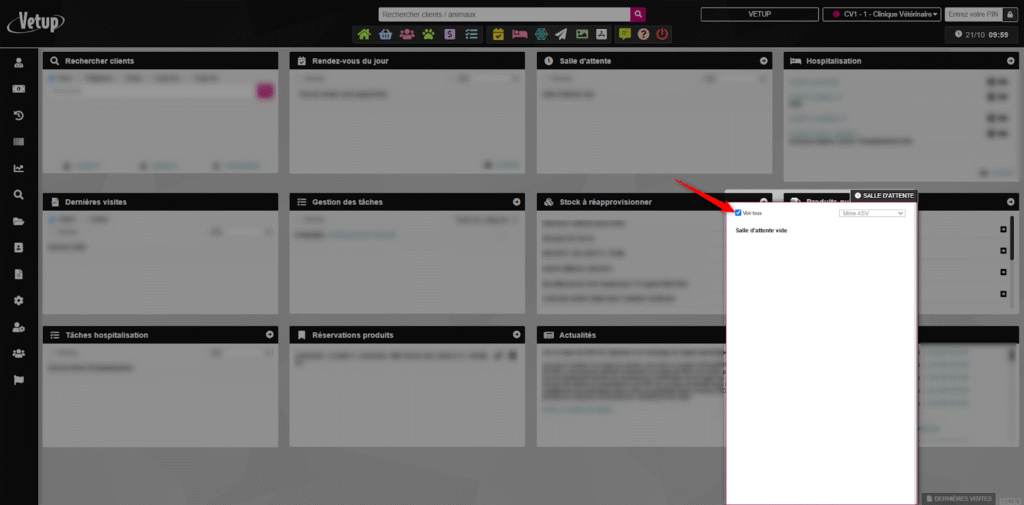Expand the Tâches hospitalisation panel
This screenshot has width=1024, height=505.
pyautogui.click(x=269, y=335)
